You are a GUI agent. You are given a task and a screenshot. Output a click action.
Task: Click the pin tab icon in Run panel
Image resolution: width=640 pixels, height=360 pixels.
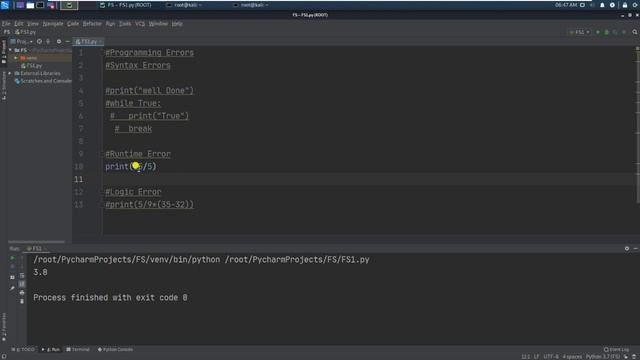pyautogui.click(x=12, y=288)
